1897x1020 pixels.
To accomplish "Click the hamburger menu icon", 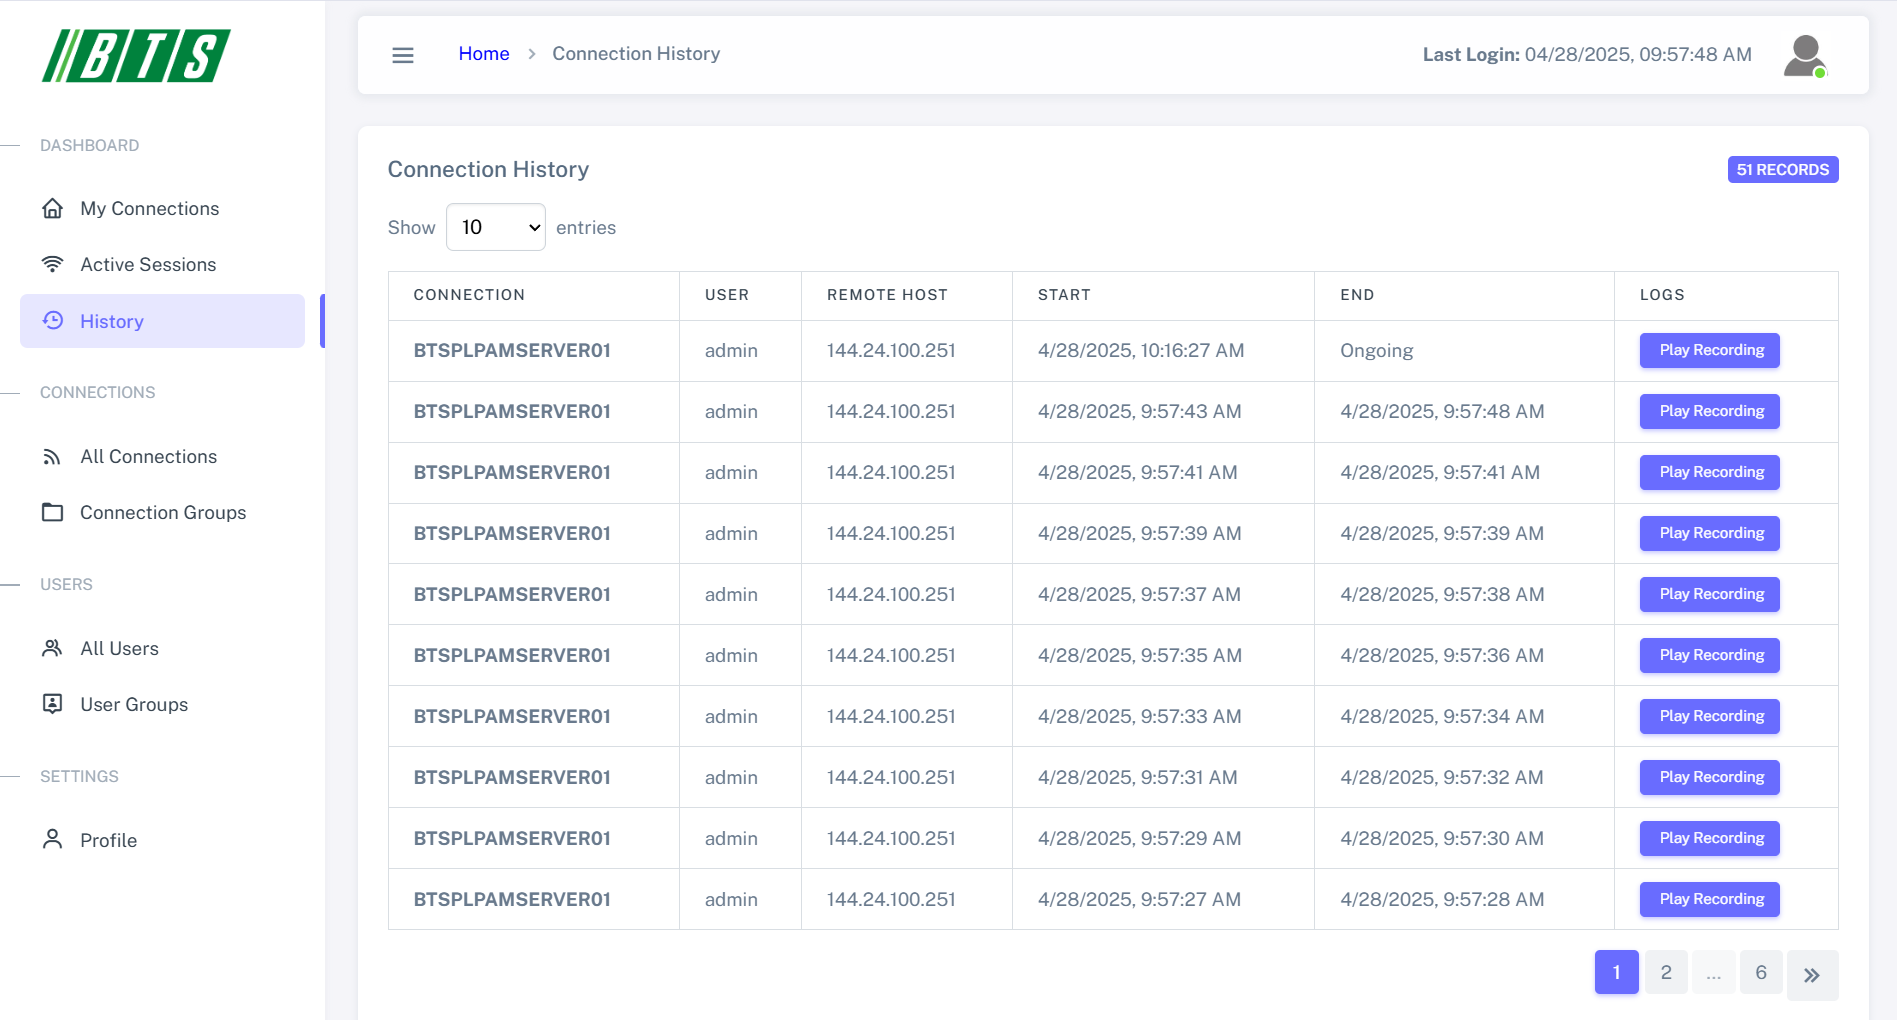I will click(x=403, y=55).
